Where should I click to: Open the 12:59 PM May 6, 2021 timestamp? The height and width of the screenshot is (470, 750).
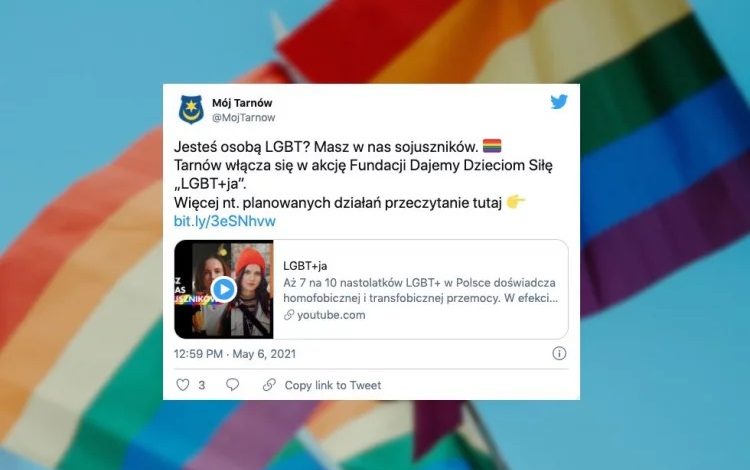click(235, 354)
